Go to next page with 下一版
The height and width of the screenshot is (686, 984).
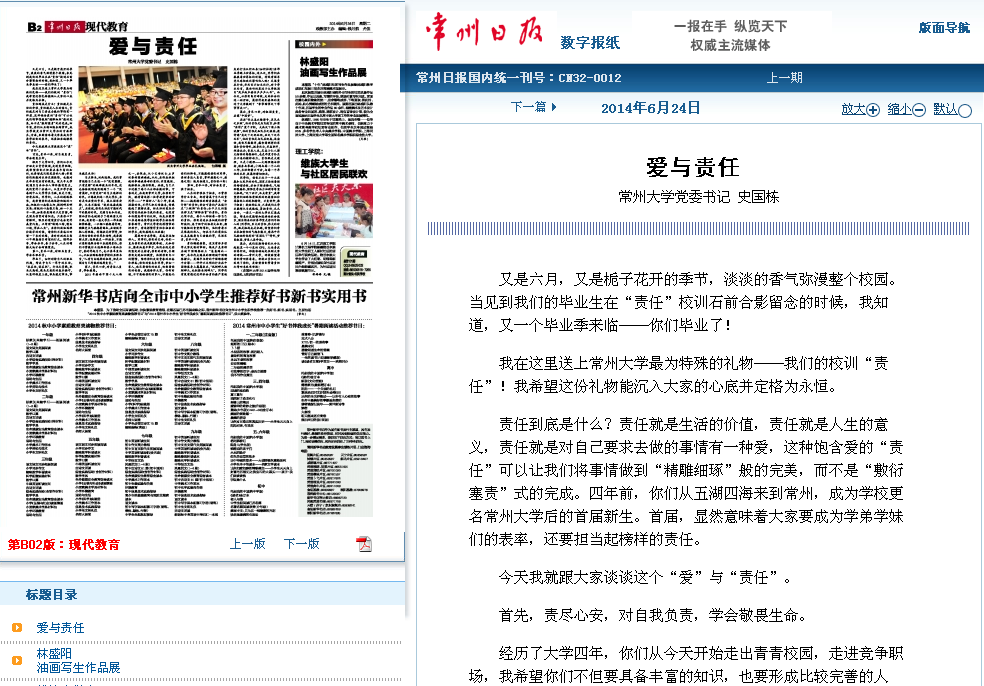coord(301,544)
